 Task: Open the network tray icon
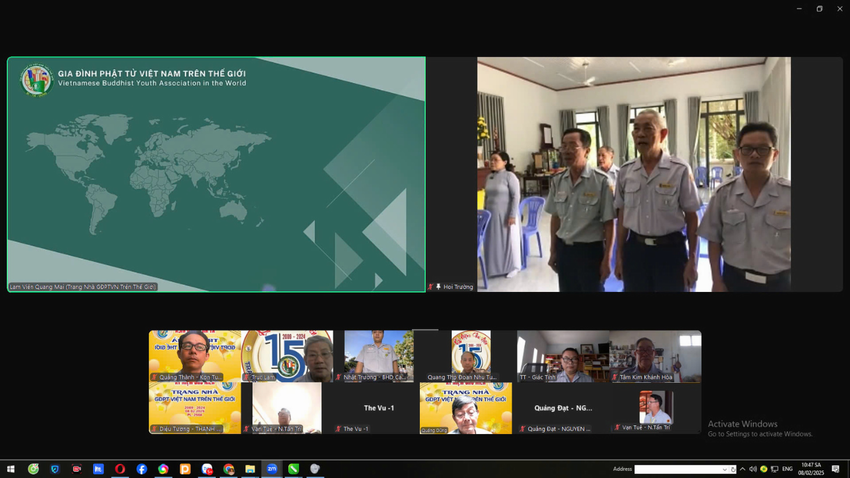click(x=775, y=469)
